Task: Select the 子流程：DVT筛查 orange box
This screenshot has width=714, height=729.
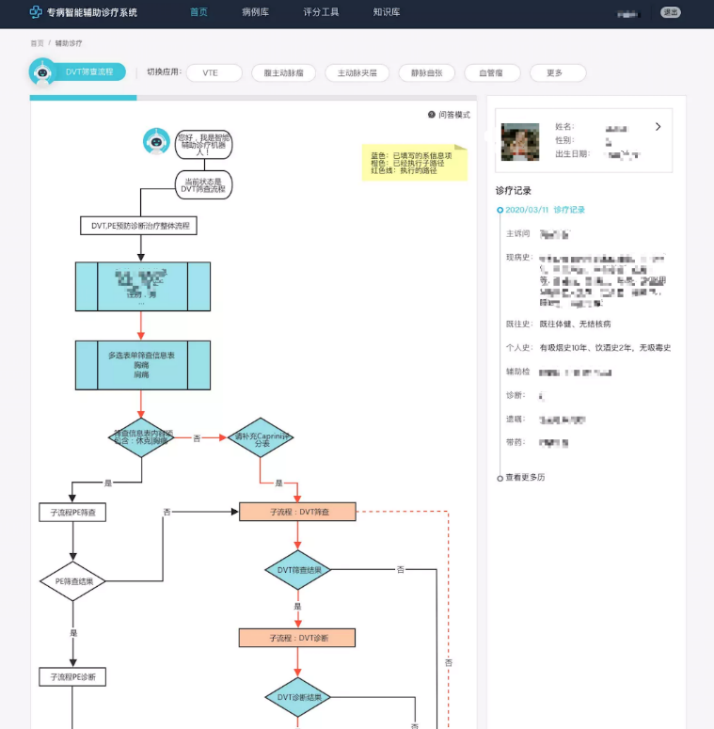Action: (x=298, y=512)
